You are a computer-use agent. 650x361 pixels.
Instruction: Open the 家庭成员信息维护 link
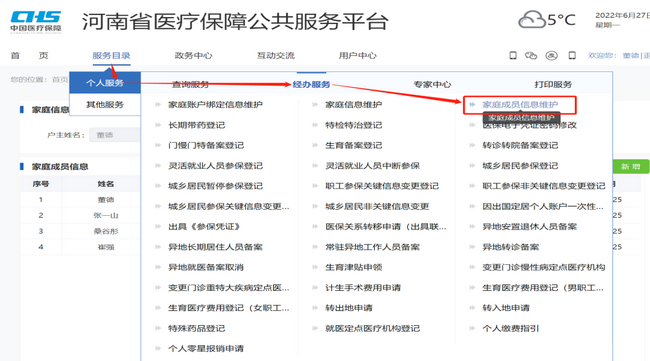tap(520, 104)
